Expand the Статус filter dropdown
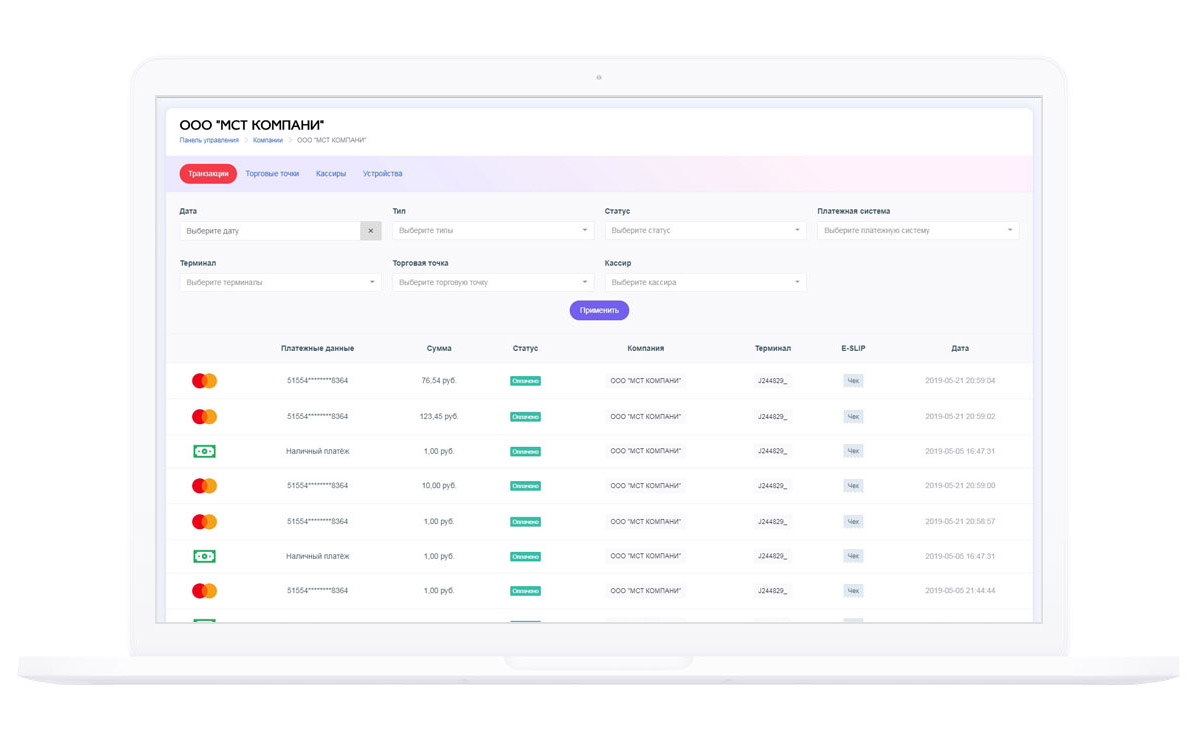 click(x=705, y=231)
